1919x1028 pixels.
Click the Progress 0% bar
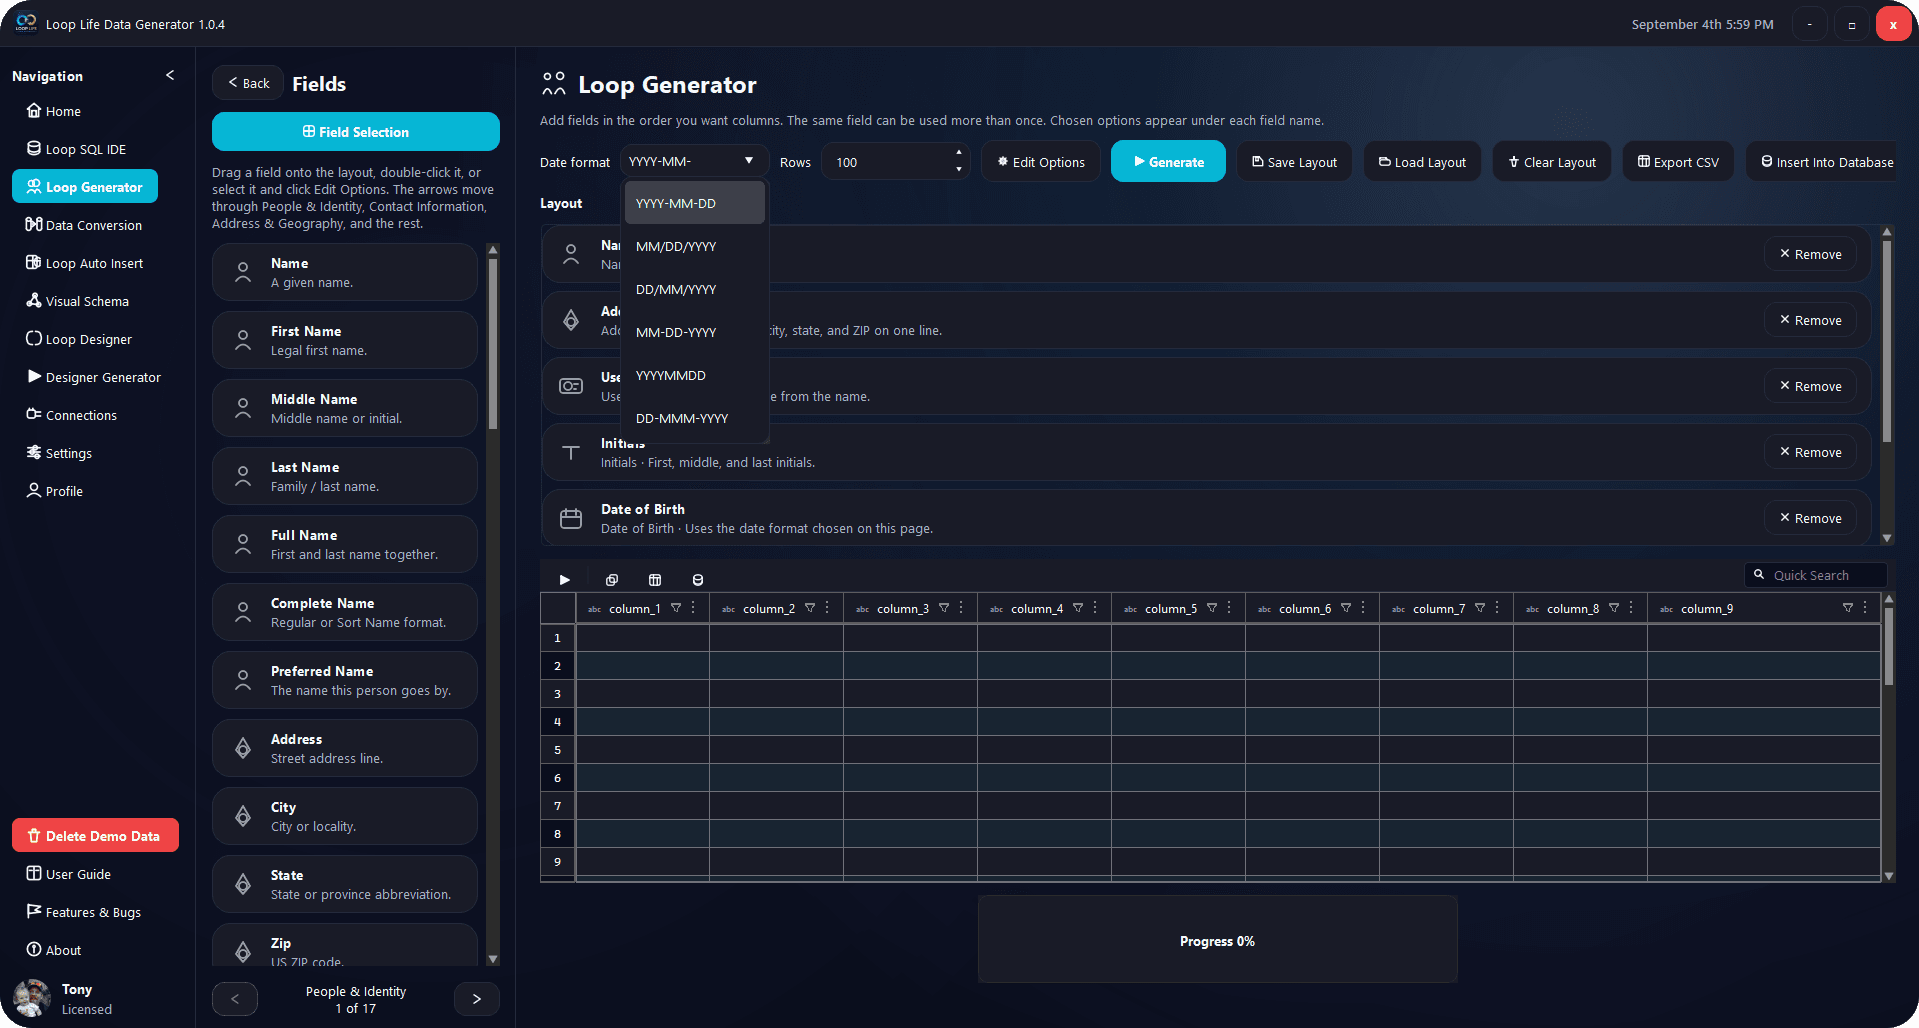(x=1217, y=940)
